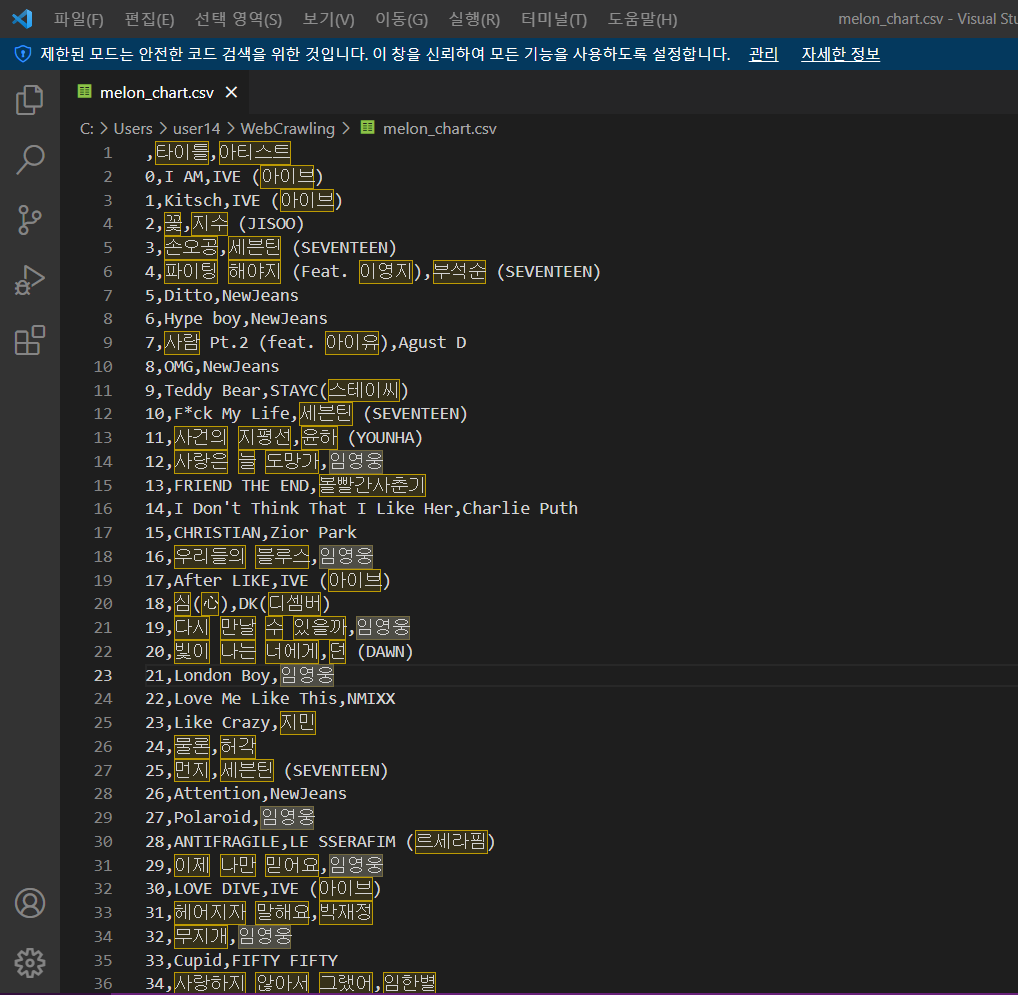
Task: Click the restricted mode shield icon
Action: coord(23,54)
